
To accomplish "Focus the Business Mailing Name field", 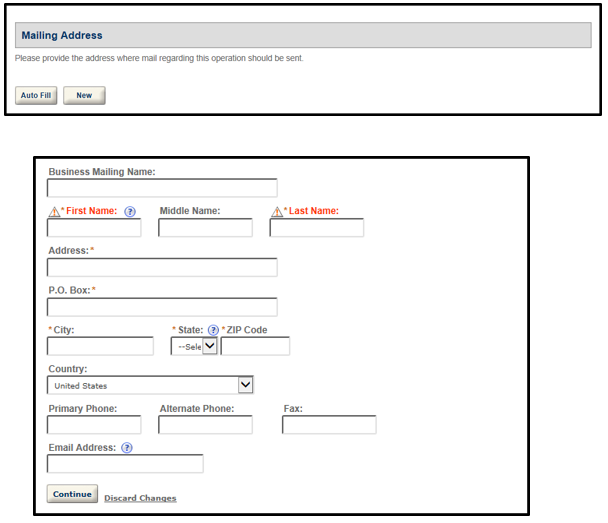I will (x=162, y=188).
